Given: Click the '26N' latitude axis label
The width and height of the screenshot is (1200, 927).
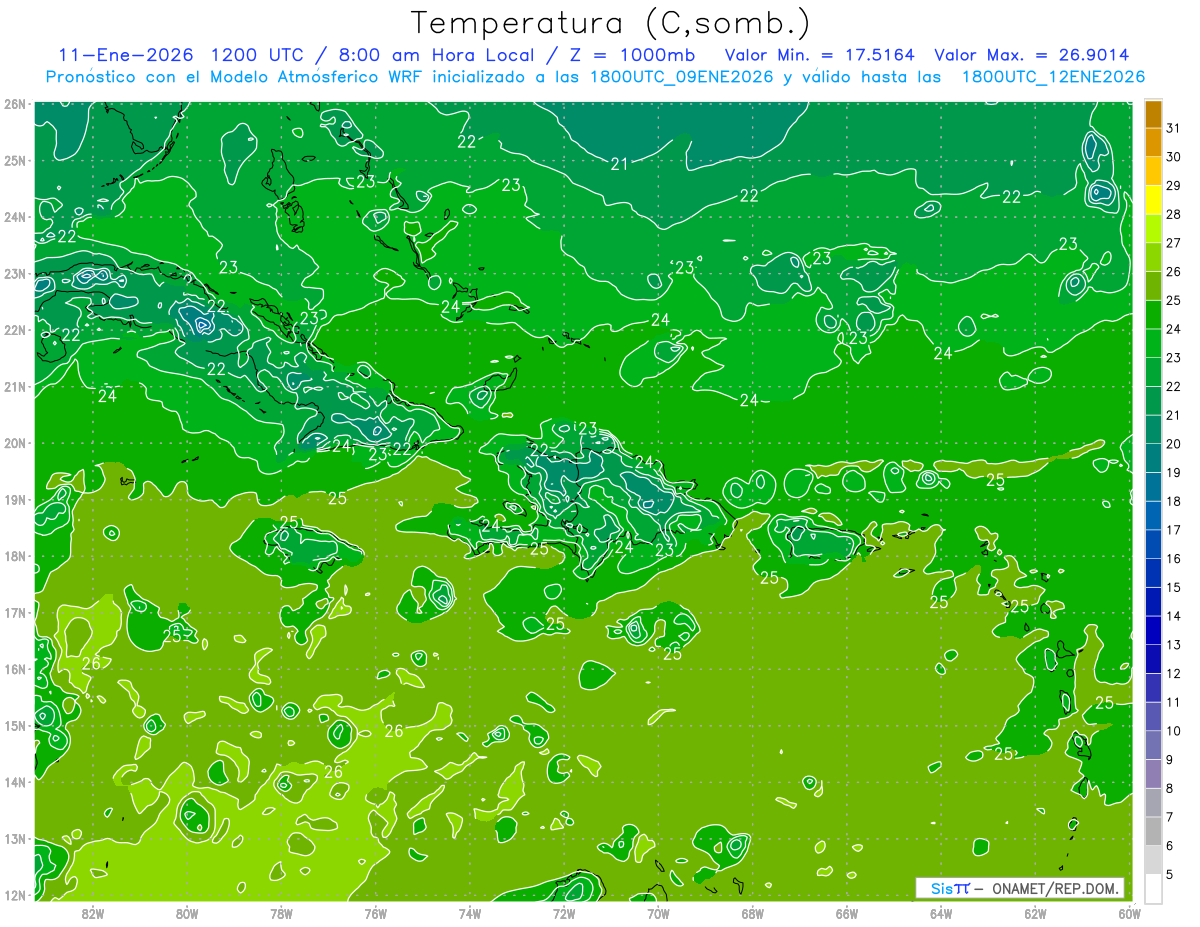Looking at the screenshot, I should (x=14, y=104).
